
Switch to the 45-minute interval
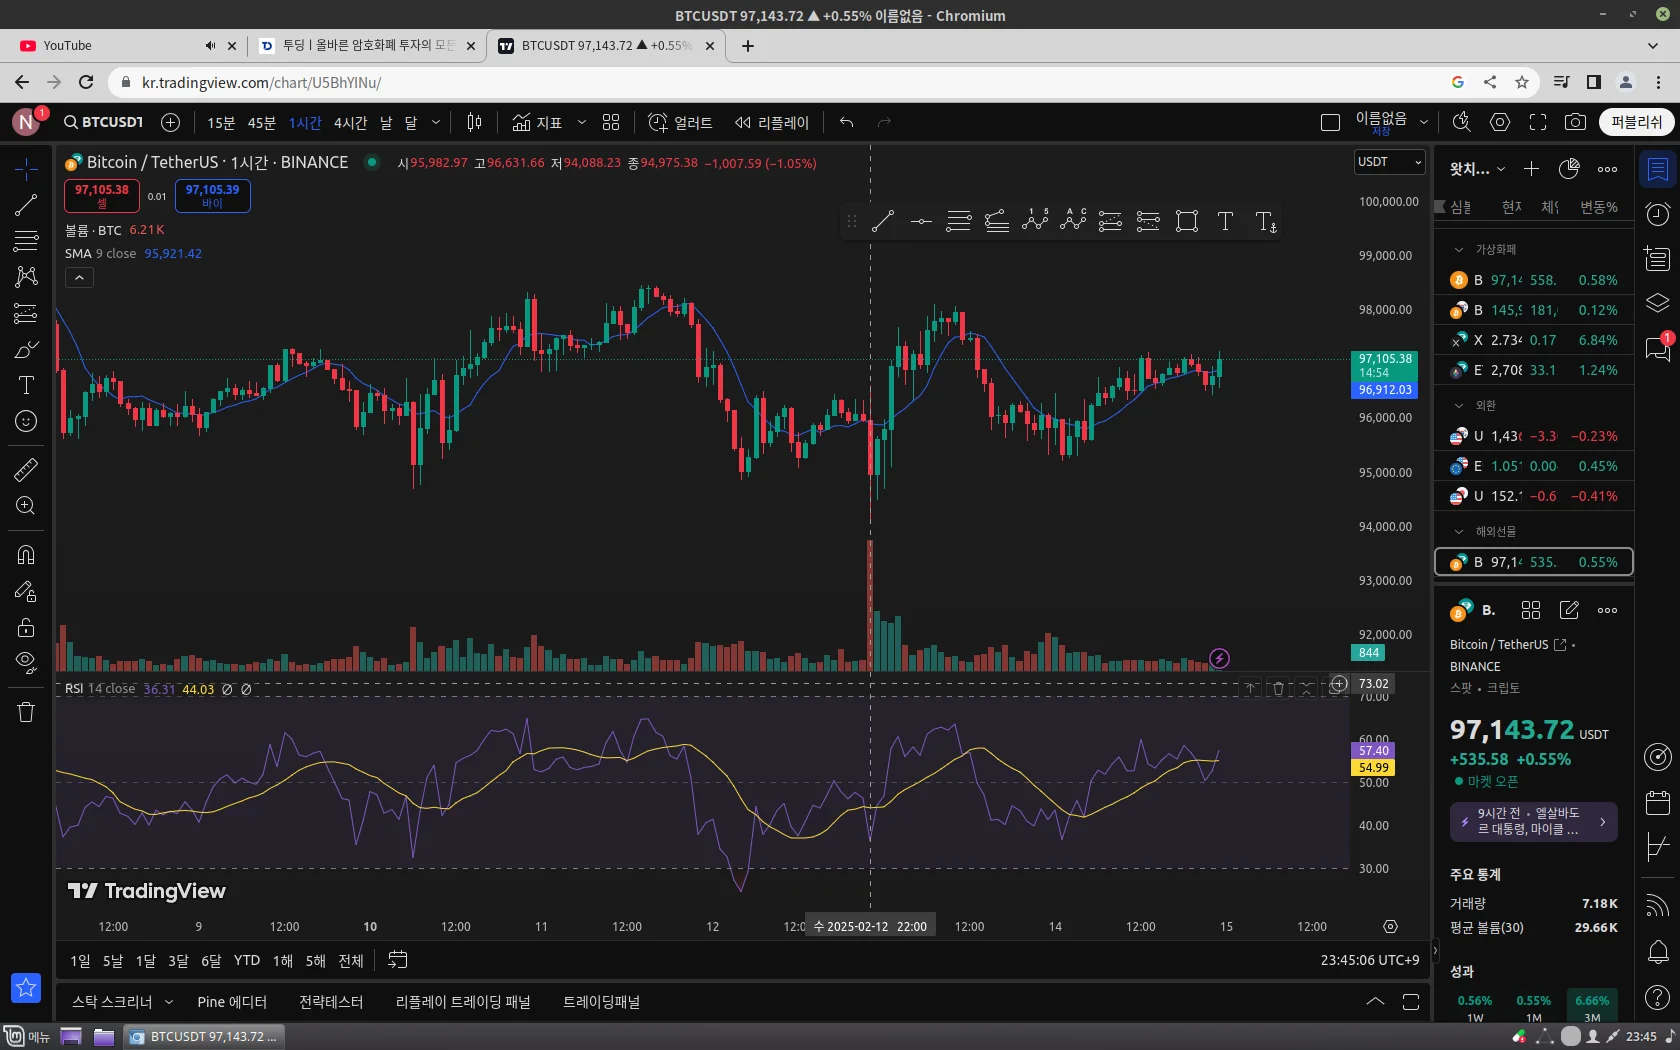point(262,122)
